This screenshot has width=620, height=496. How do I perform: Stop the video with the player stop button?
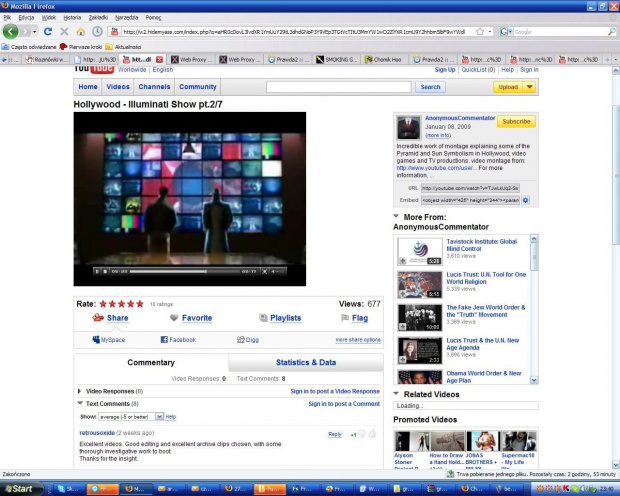point(105,271)
